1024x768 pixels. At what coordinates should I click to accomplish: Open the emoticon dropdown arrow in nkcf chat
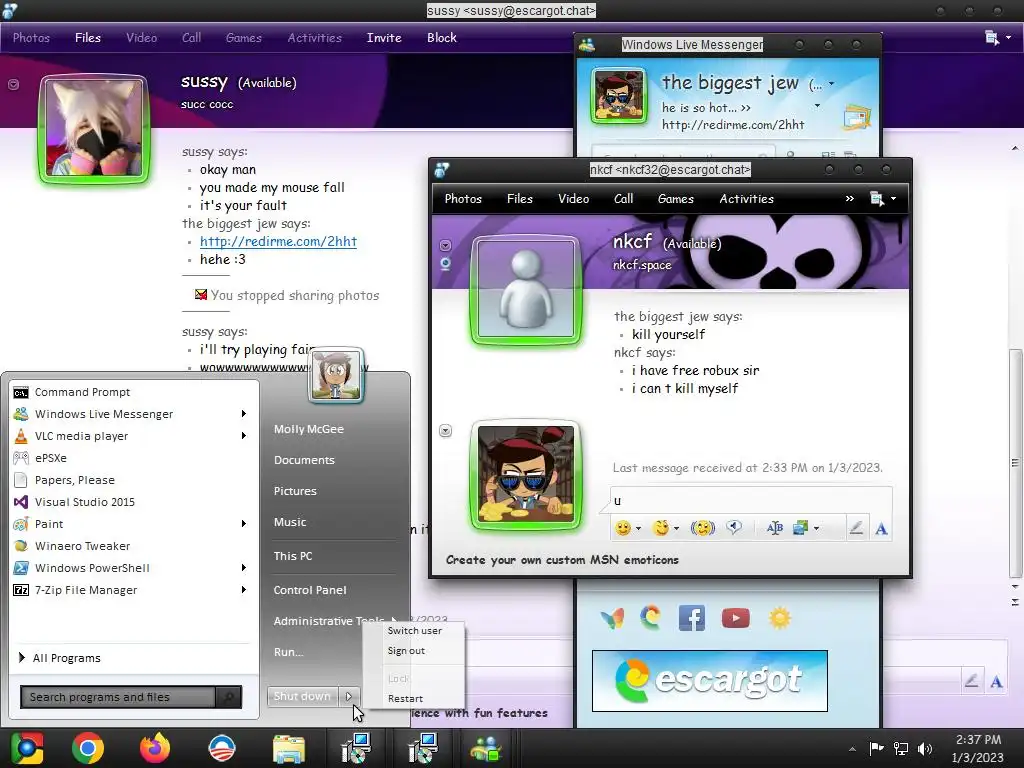[639, 528]
